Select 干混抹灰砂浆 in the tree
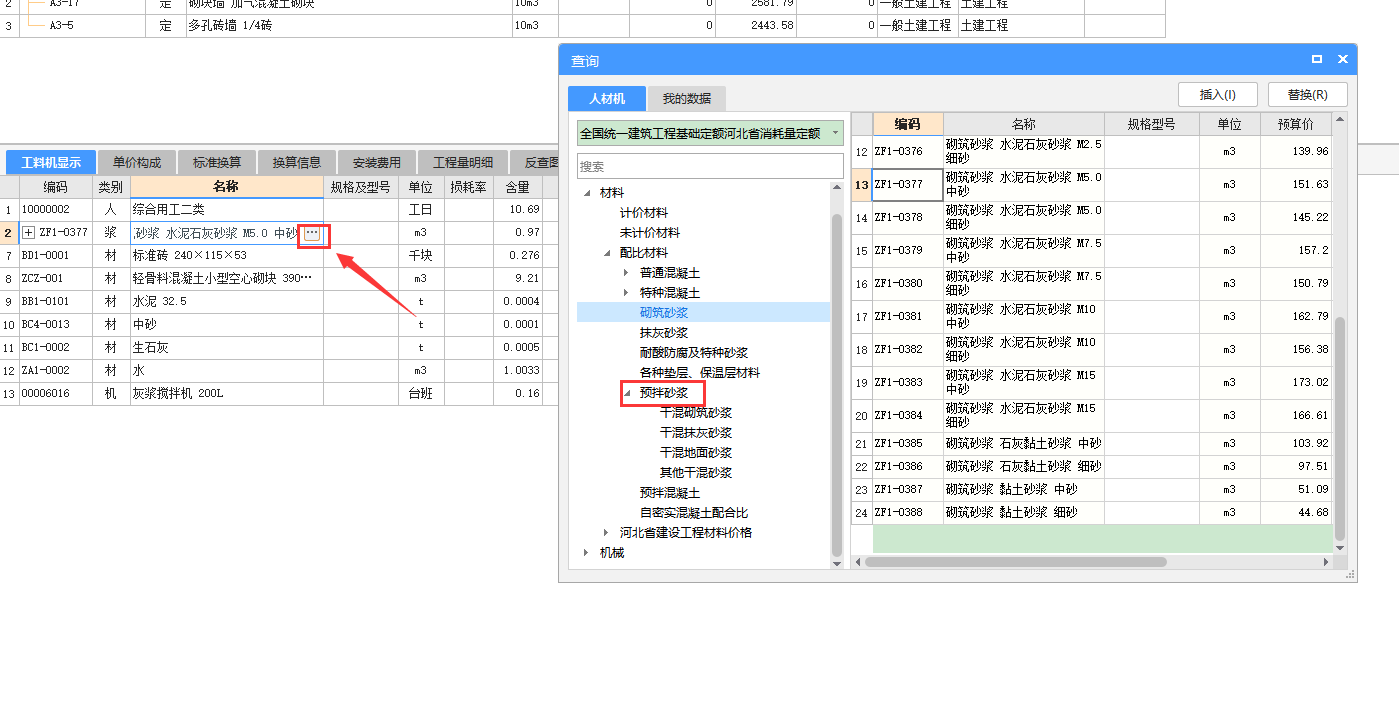 [696, 433]
